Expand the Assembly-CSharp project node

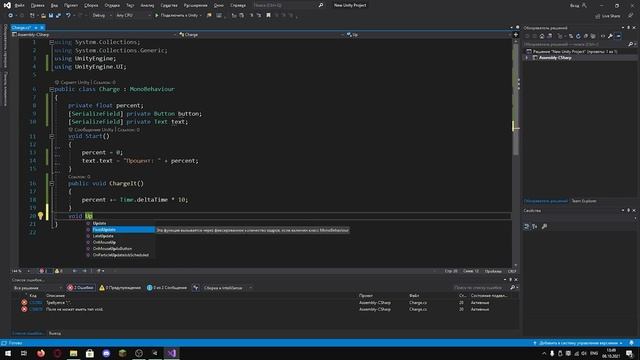click(527, 58)
